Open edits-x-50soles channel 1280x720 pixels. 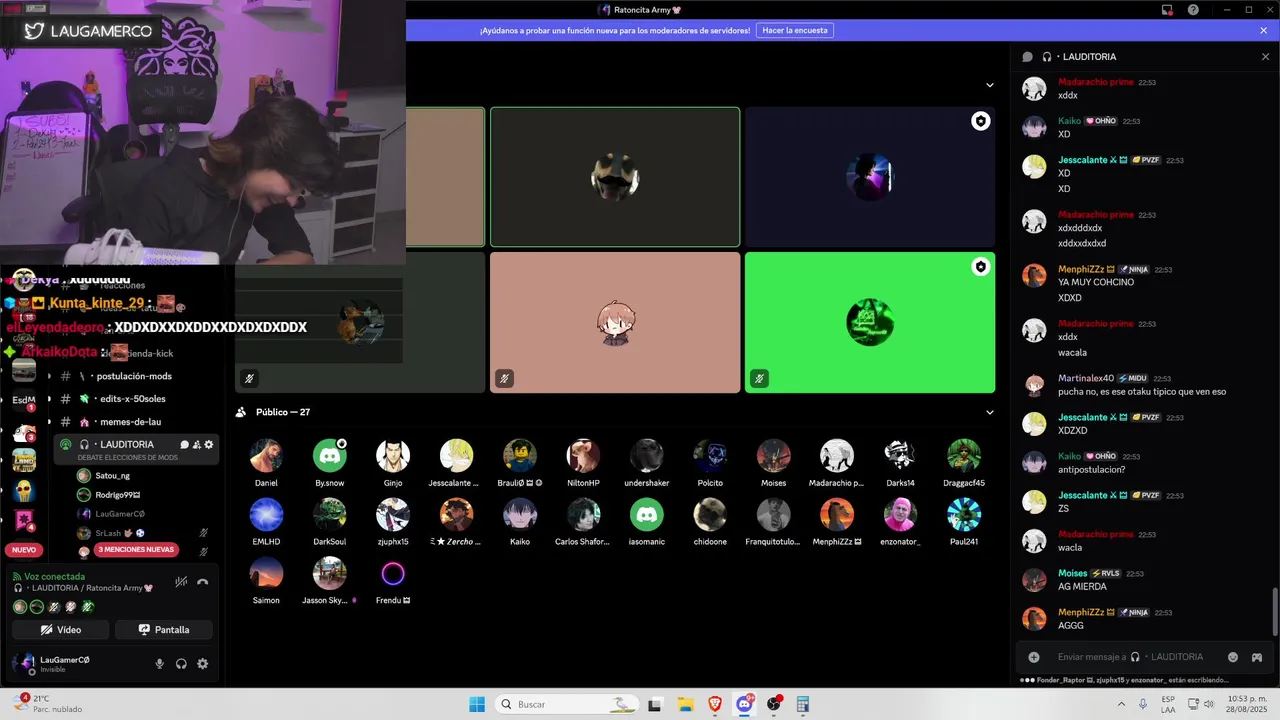(134, 399)
